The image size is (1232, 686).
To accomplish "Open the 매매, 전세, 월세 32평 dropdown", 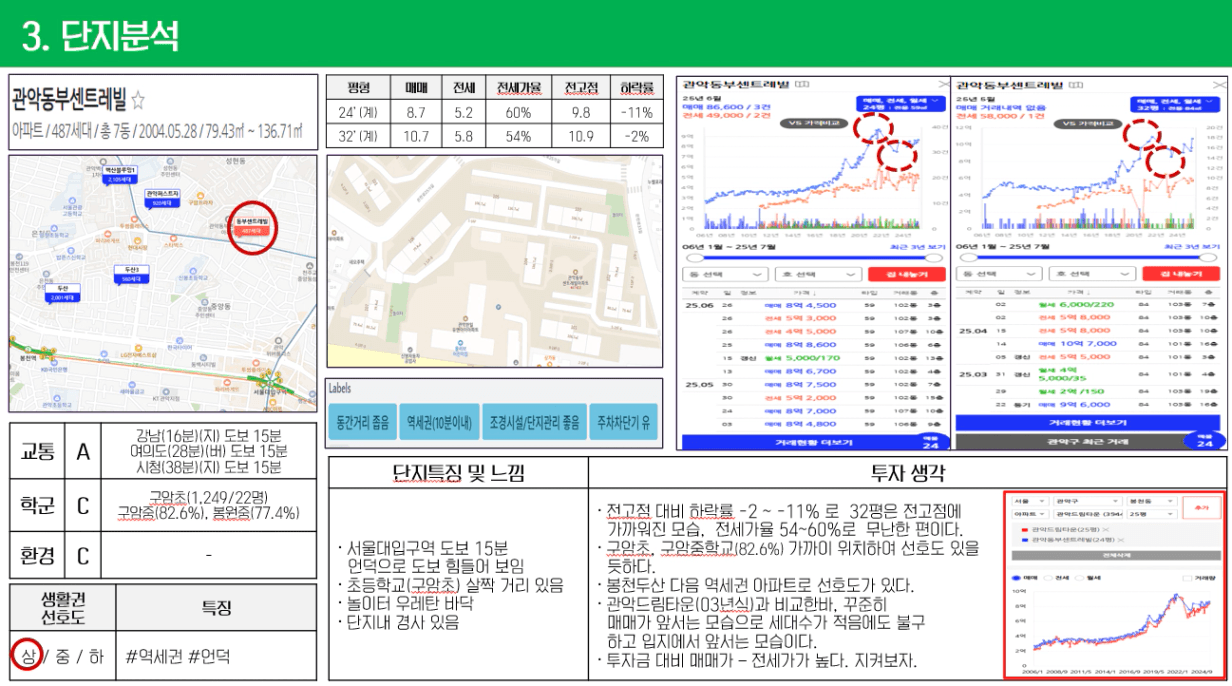I will pyautogui.click(x=1175, y=104).
